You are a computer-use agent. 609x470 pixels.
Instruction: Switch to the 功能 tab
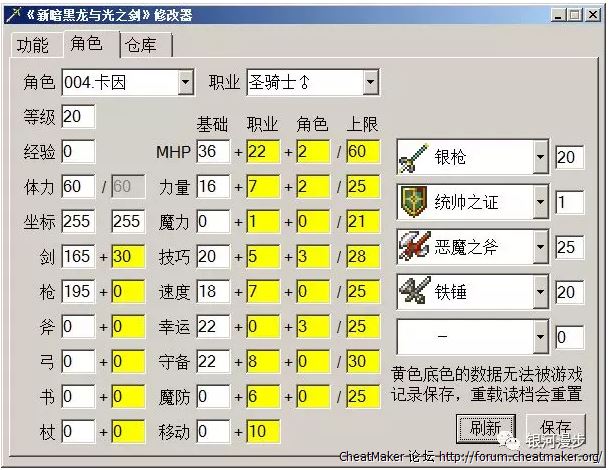click(32, 46)
